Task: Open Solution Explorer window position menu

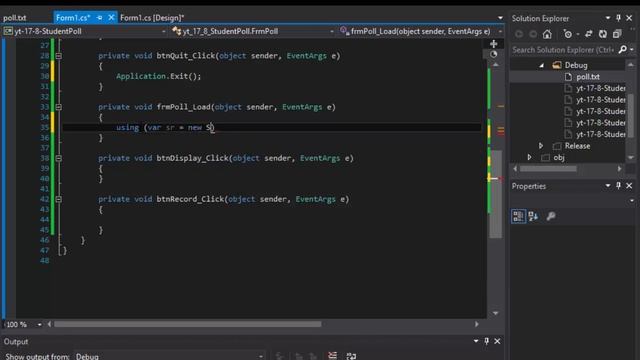Action: (608, 18)
